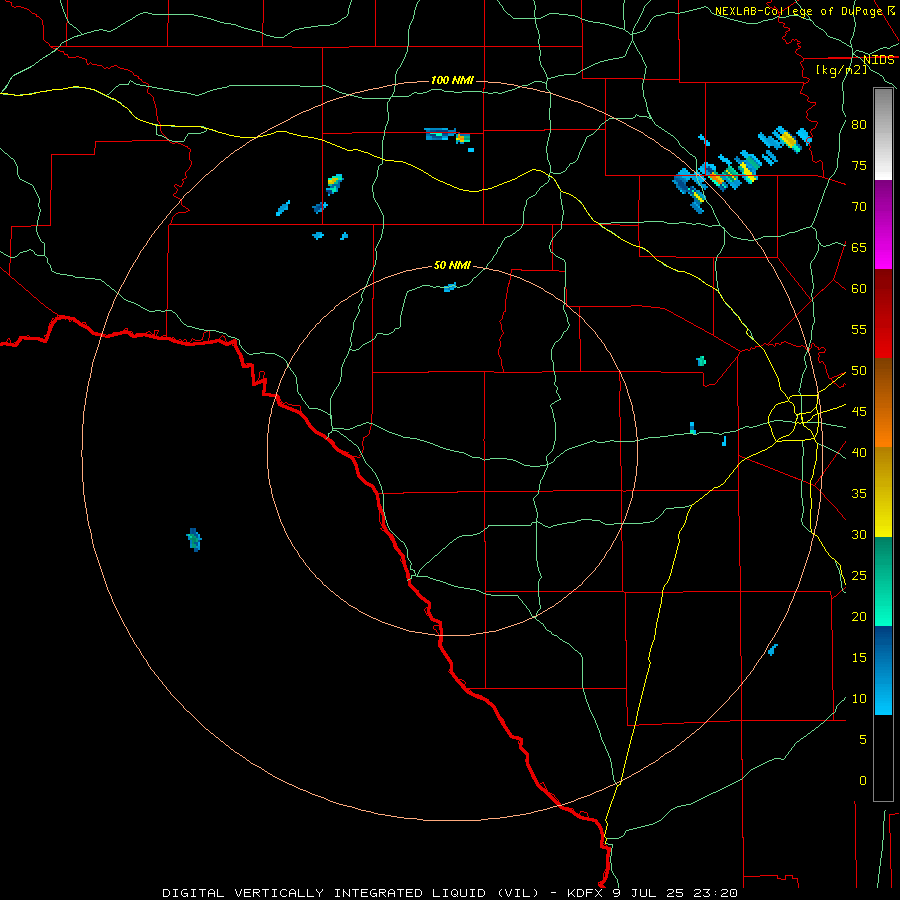Select the orange-brown segment of the VIL color bar
900x900 pixels.
[x=883, y=403]
